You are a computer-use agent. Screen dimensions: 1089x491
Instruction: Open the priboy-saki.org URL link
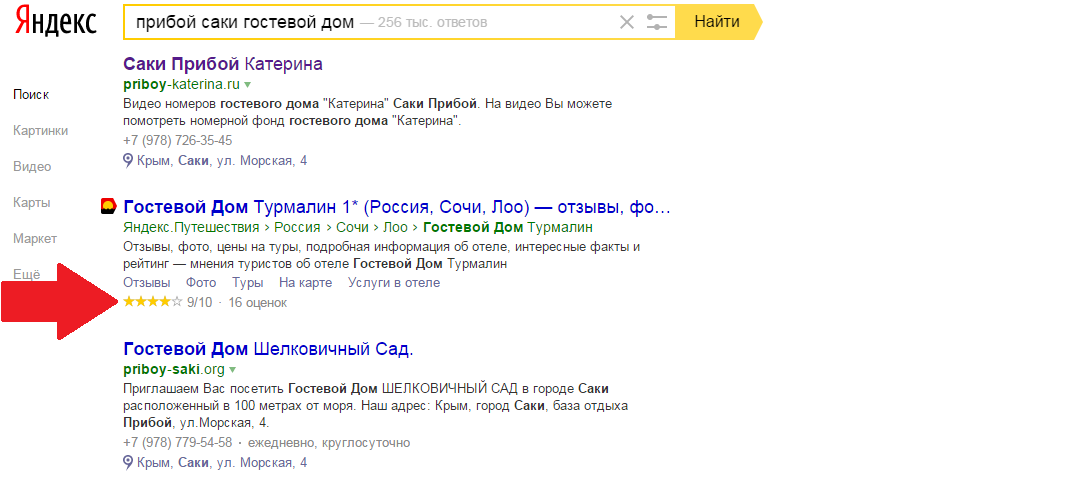click(x=174, y=369)
